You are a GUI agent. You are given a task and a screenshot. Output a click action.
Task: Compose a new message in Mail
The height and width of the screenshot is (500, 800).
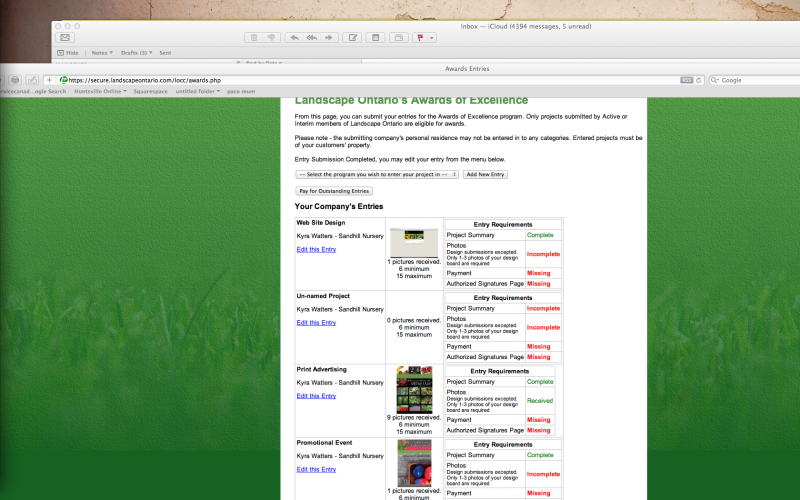click(x=353, y=38)
